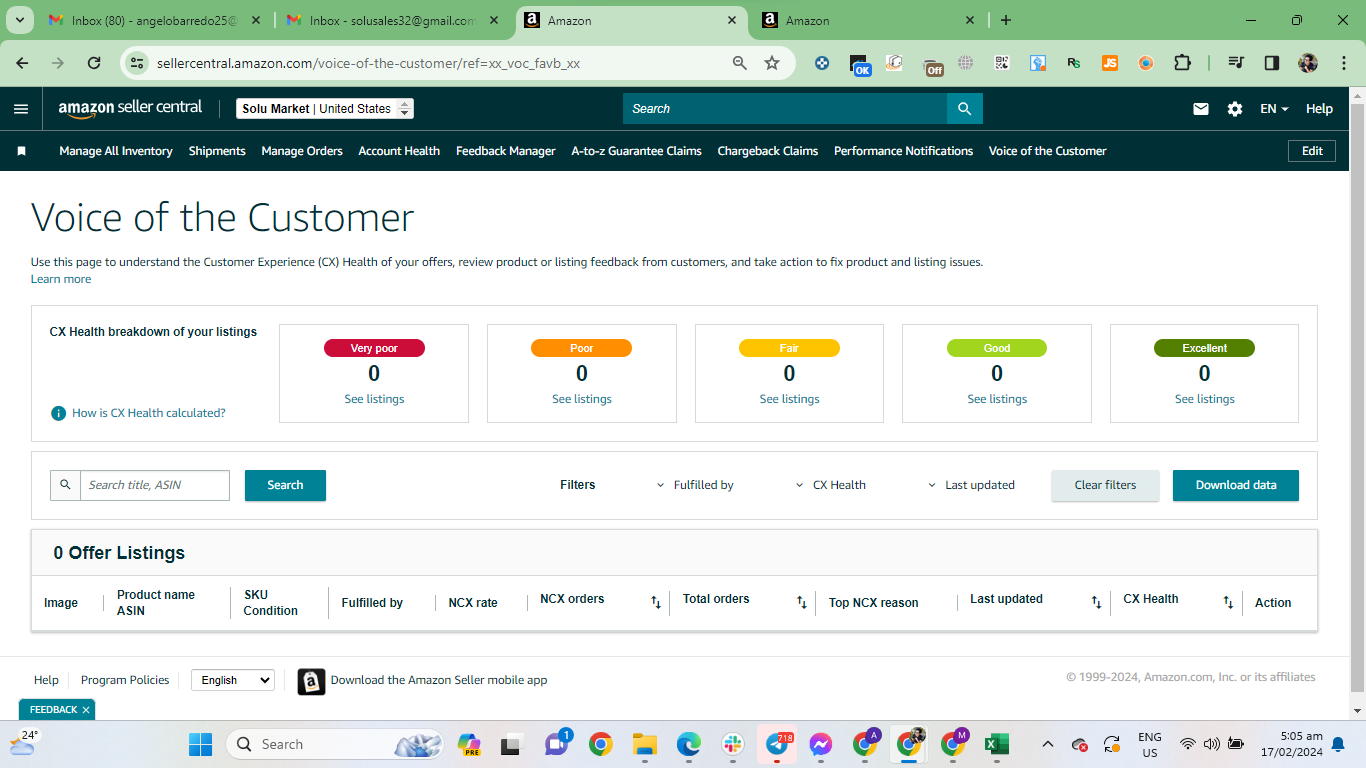Image resolution: width=1366 pixels, height=768 pixels.
Task: Open the Windows Start menu
Action: click(201, 745)
